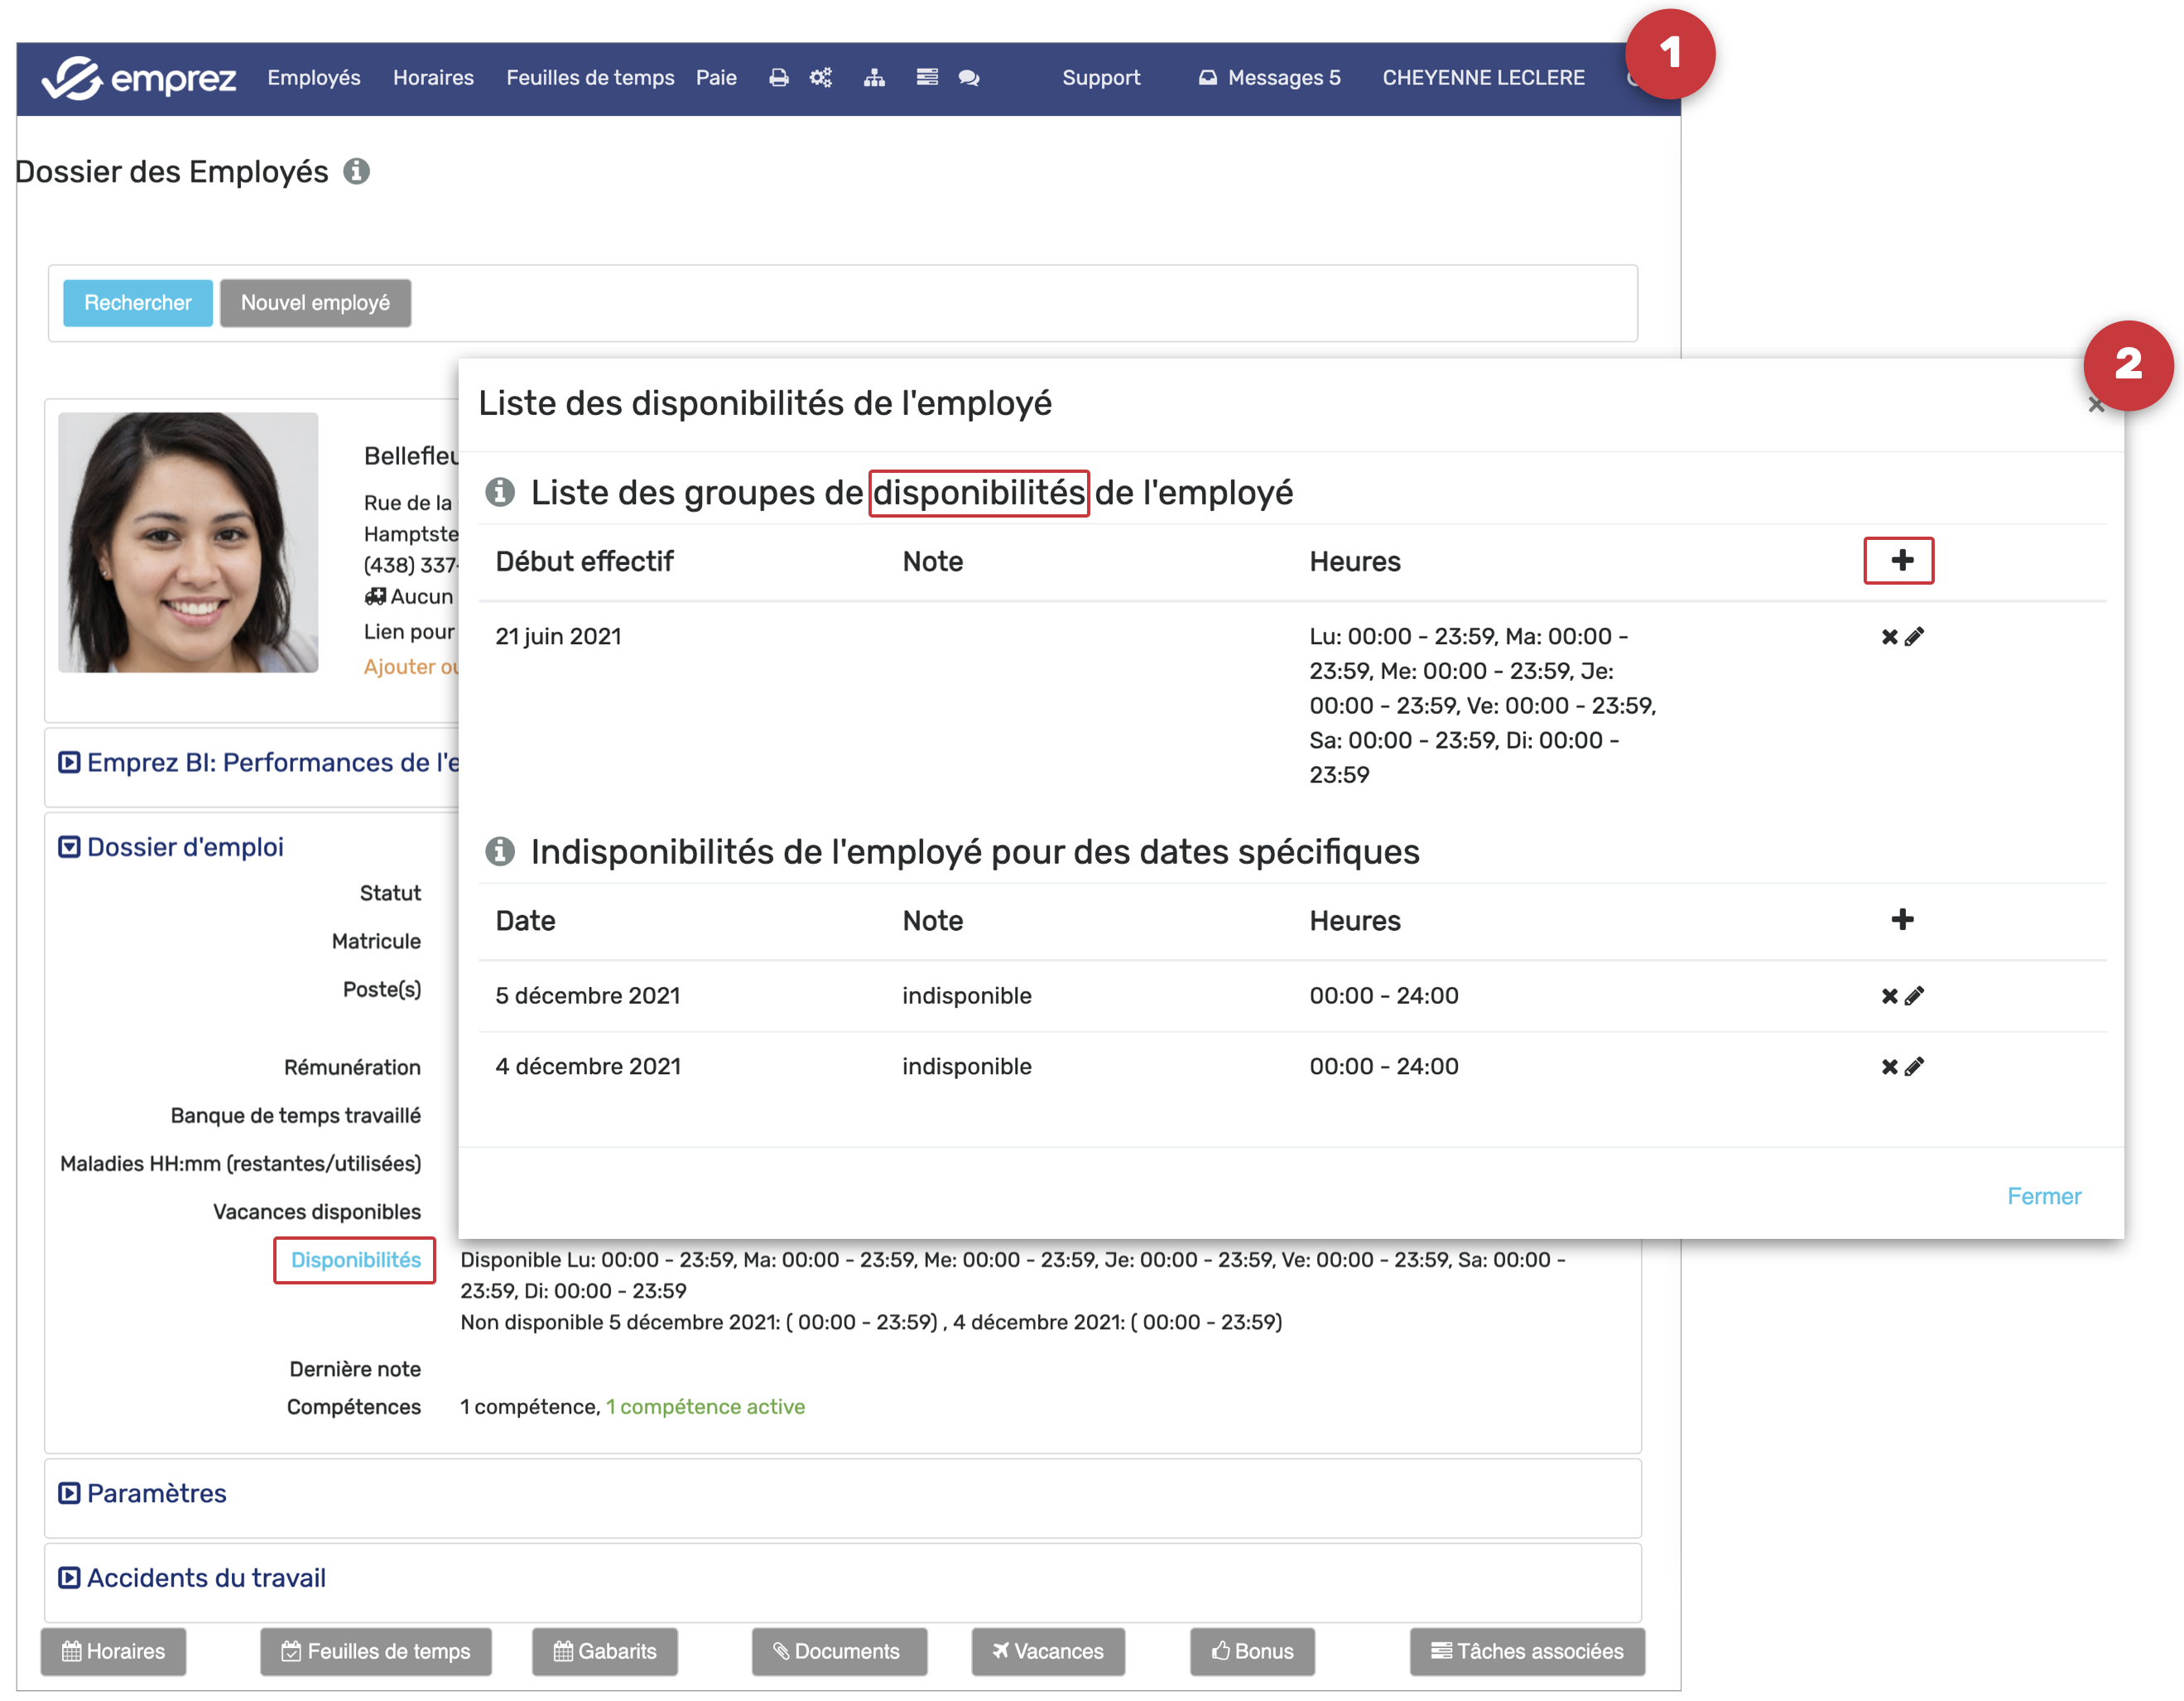Click the Rechercher button
This screenshot has height=1701, width=2184.
point(137,303)
